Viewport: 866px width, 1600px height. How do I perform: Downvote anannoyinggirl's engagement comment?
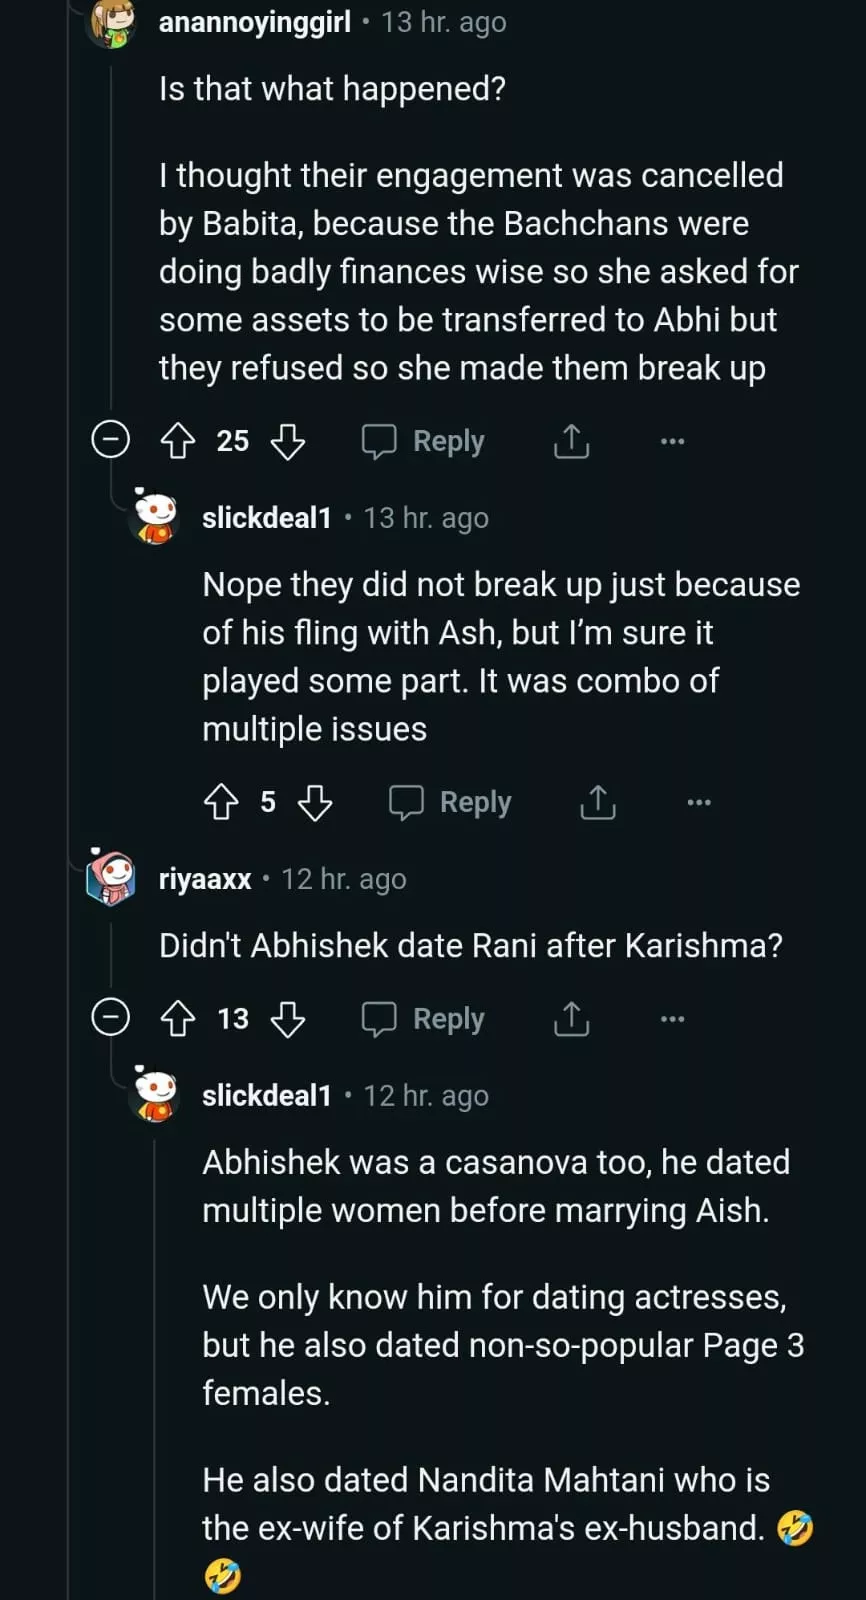click(x=288, y=441)
